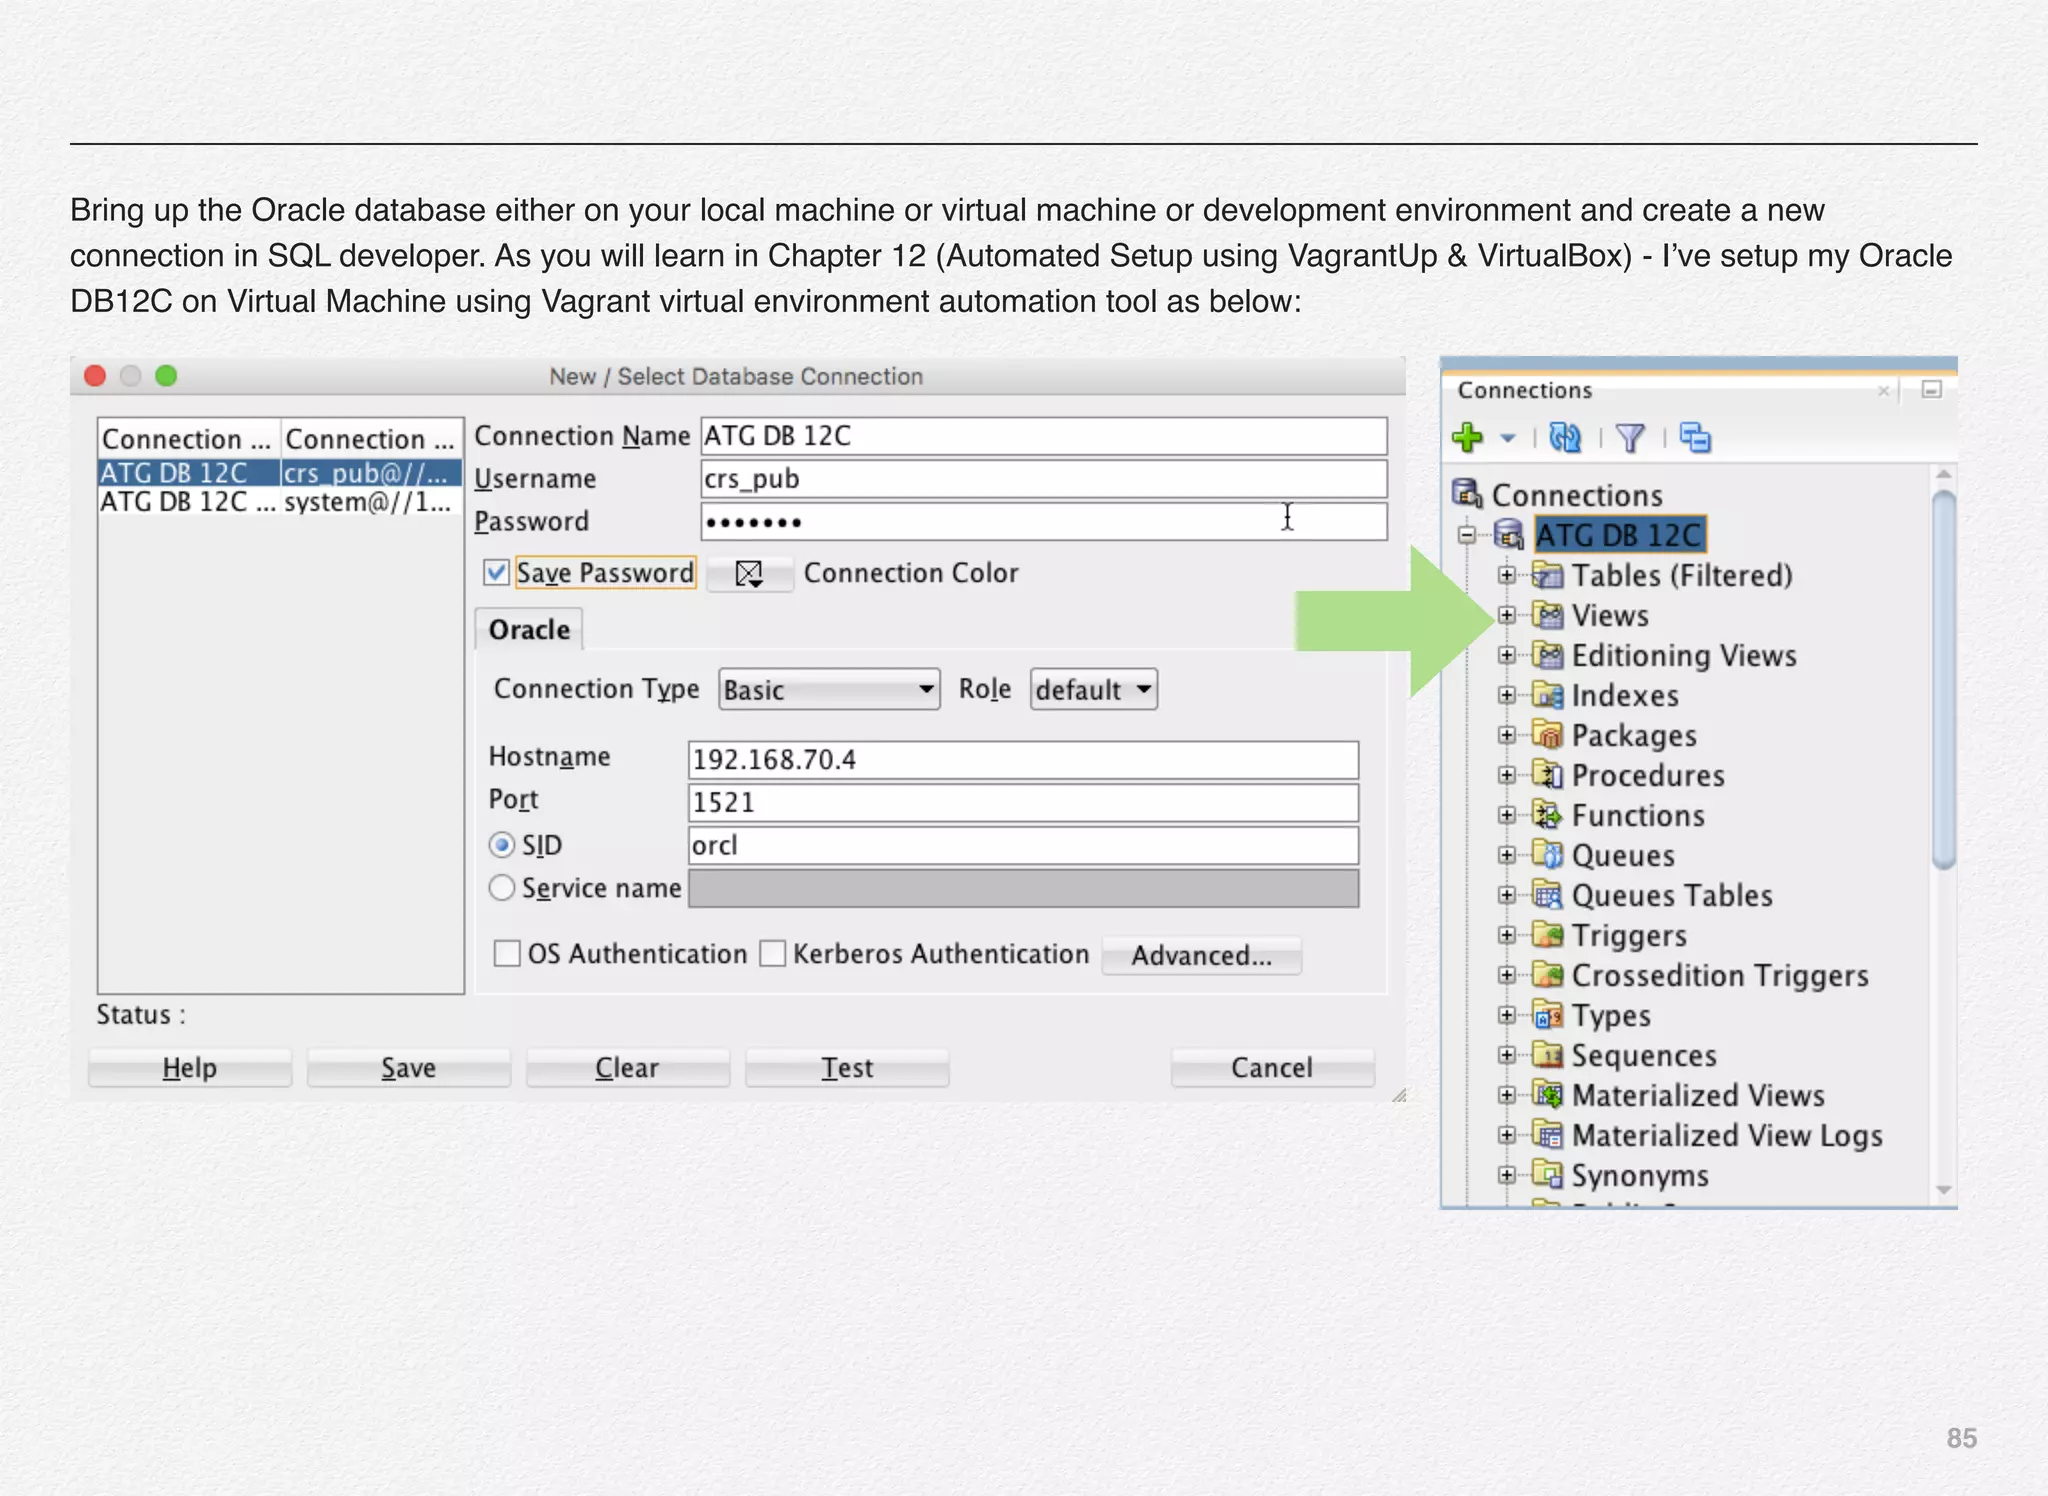Click the Crossedition Triggers folder icon
This screenshot has height=1496, width=2048.
1547,975
